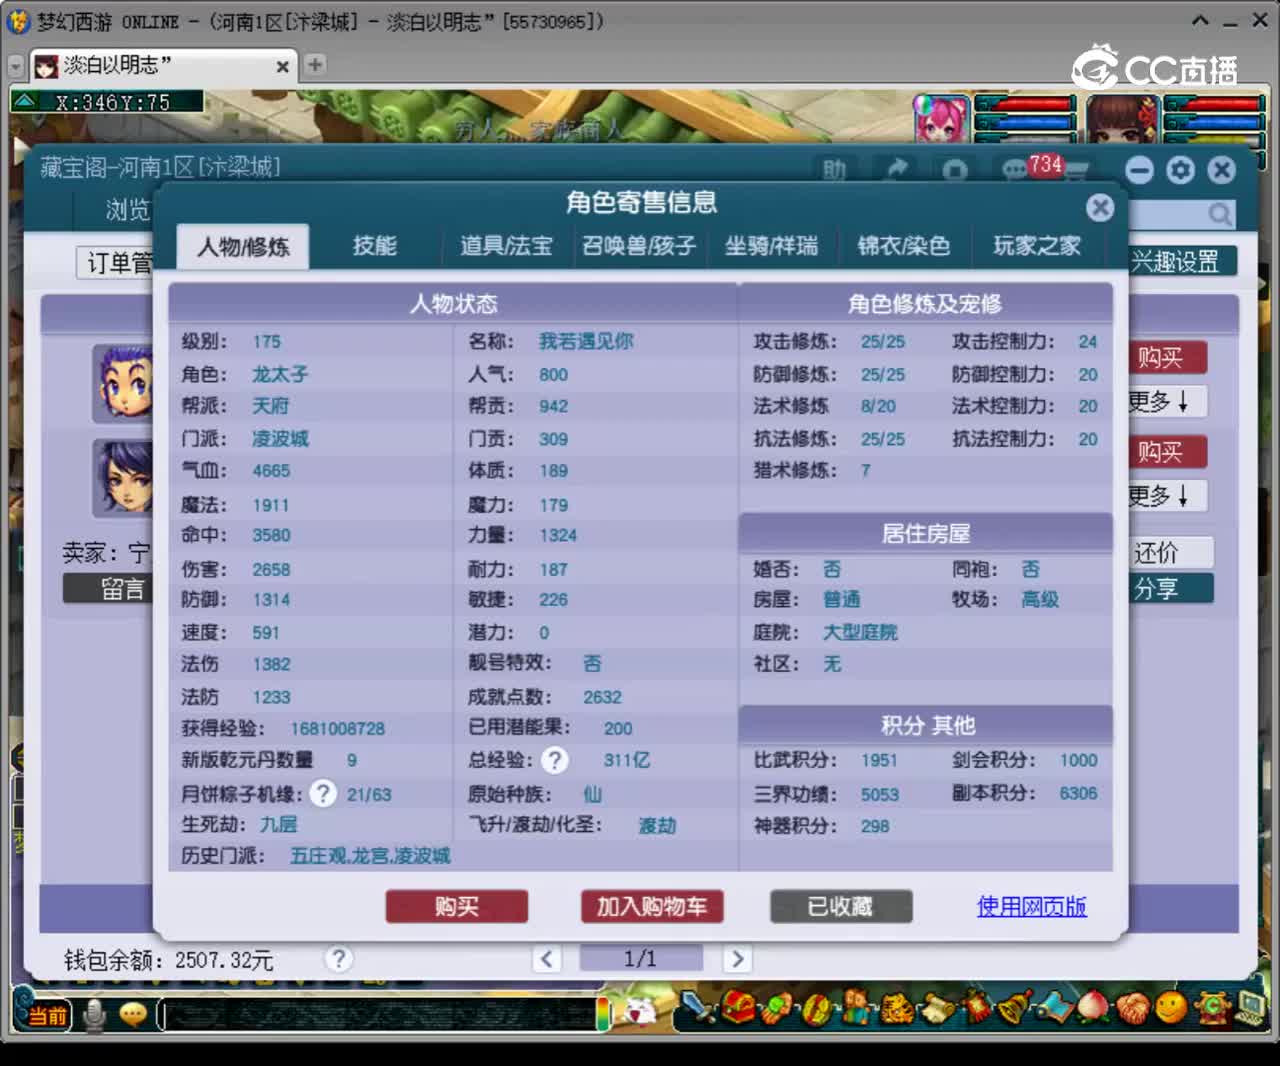Viewport: 1280px width, 1066px height.
Task: Switch to the 锦衣/染色 tab
Action: point(904,246)
